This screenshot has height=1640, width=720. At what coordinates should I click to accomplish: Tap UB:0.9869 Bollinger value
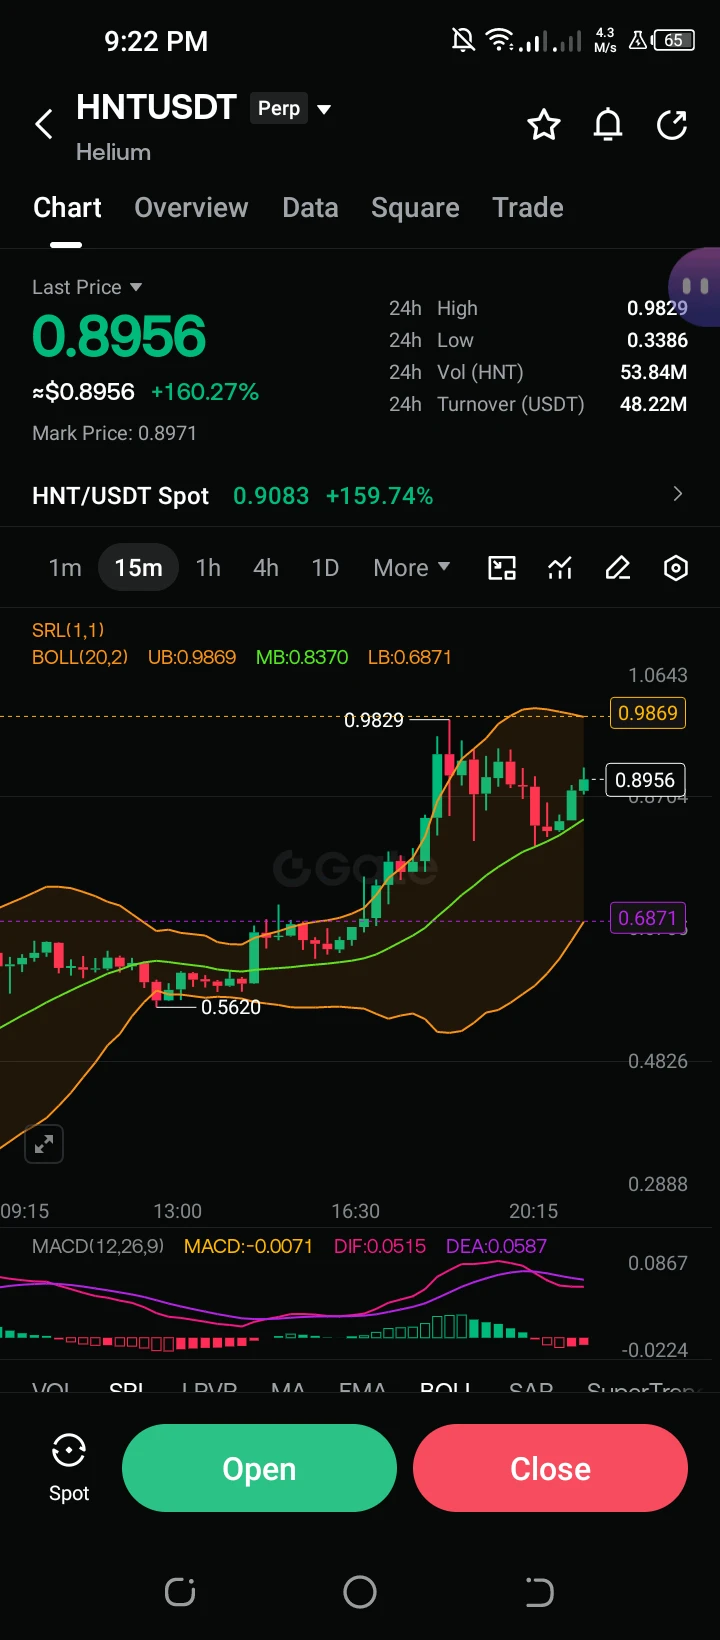point(192,657)
